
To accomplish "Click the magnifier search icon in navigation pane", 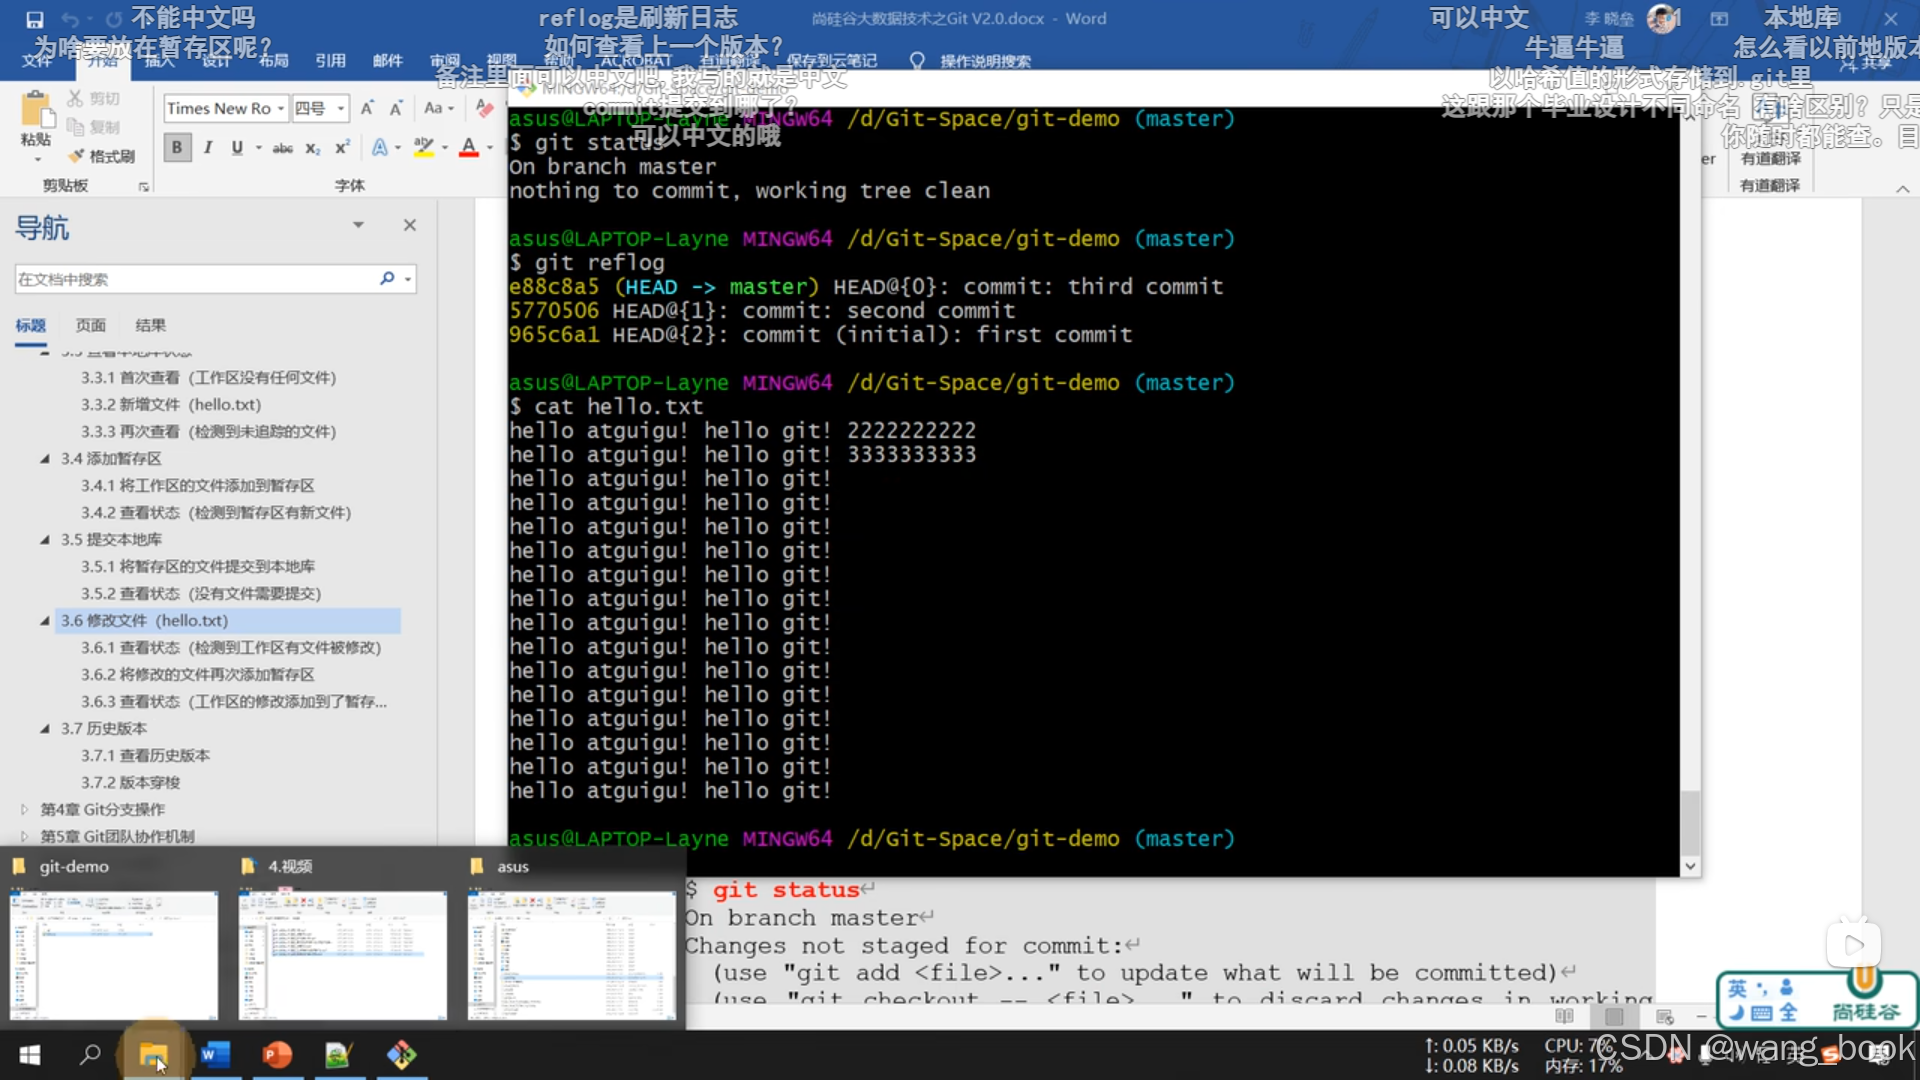I will pyautogui.click(x=387, y=278).
